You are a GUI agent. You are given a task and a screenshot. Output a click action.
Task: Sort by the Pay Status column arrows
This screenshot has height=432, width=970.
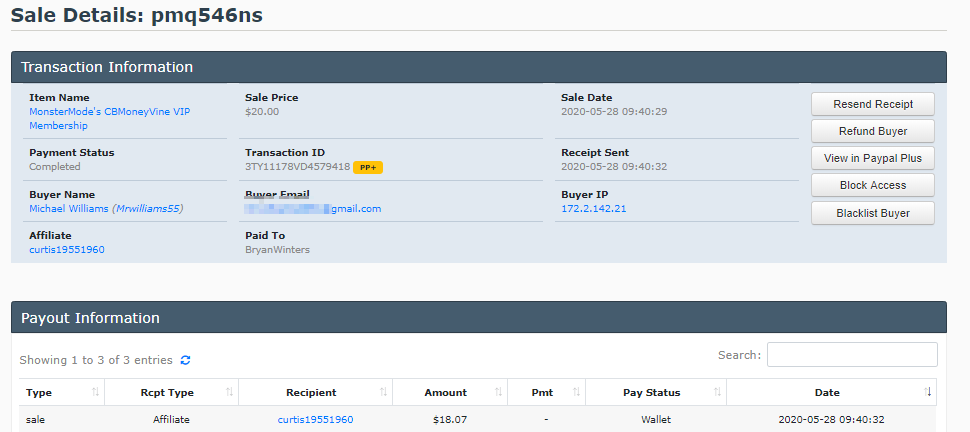(x=717, y=392)
